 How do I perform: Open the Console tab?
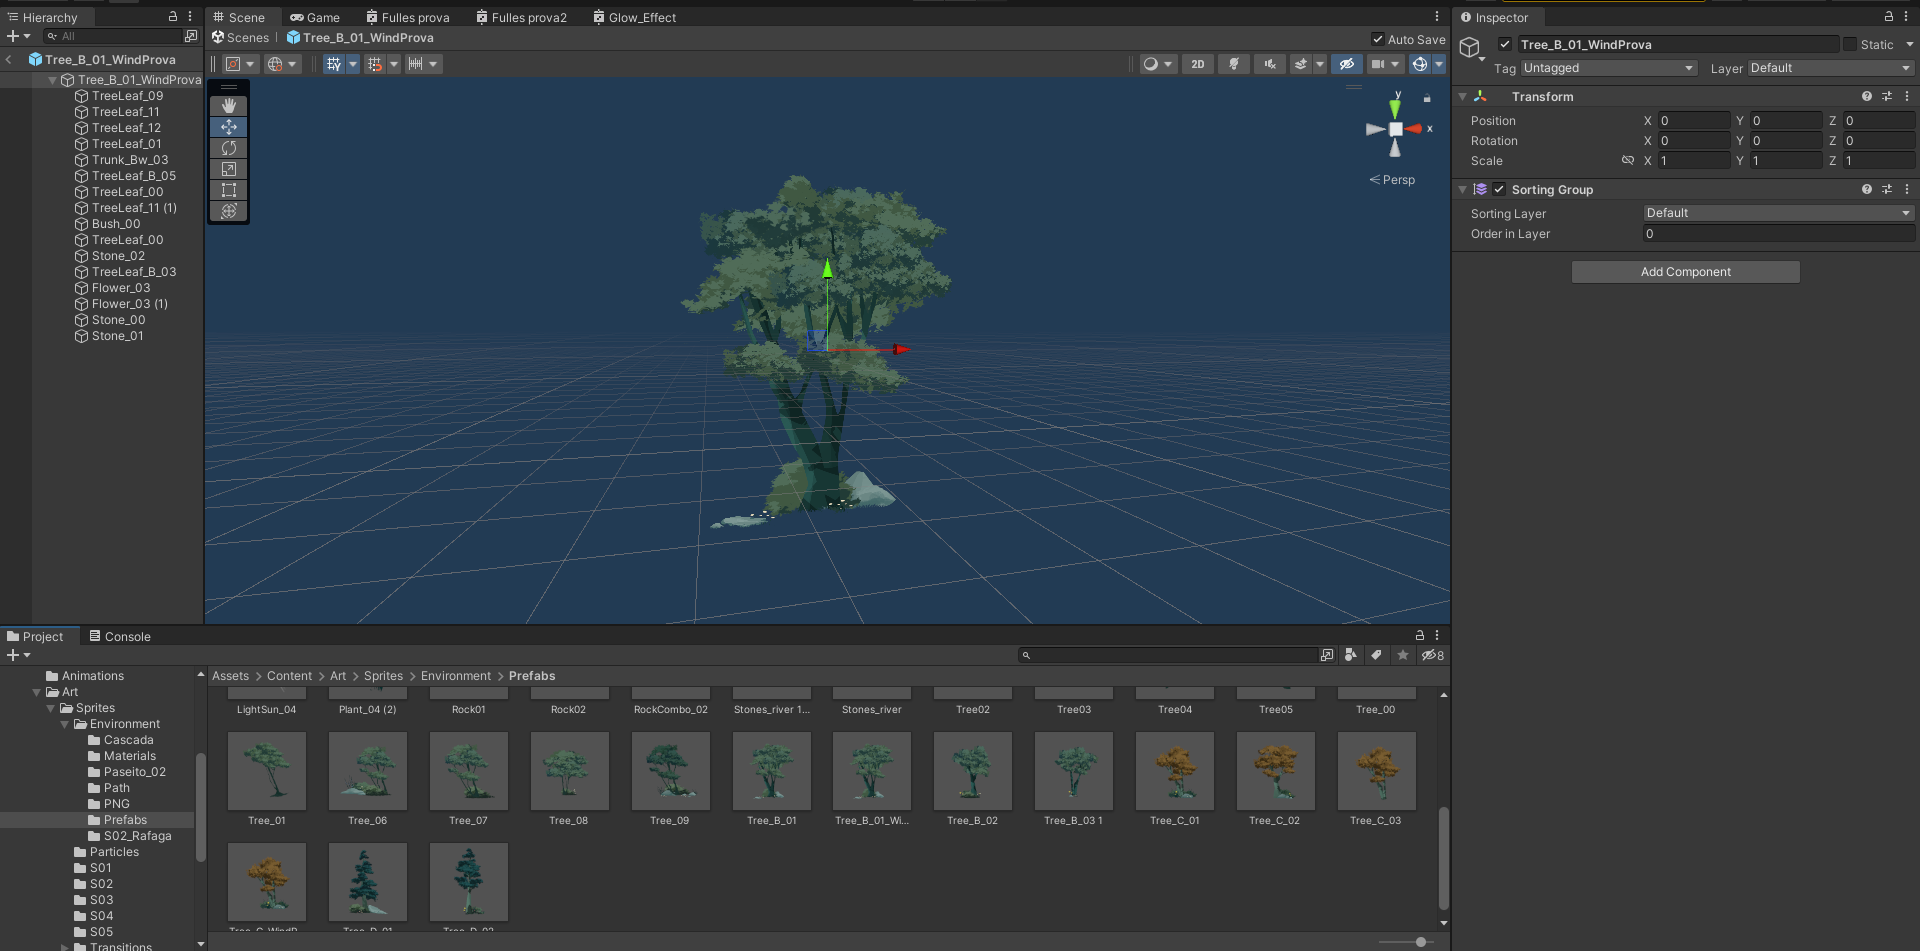coord(120,637)
